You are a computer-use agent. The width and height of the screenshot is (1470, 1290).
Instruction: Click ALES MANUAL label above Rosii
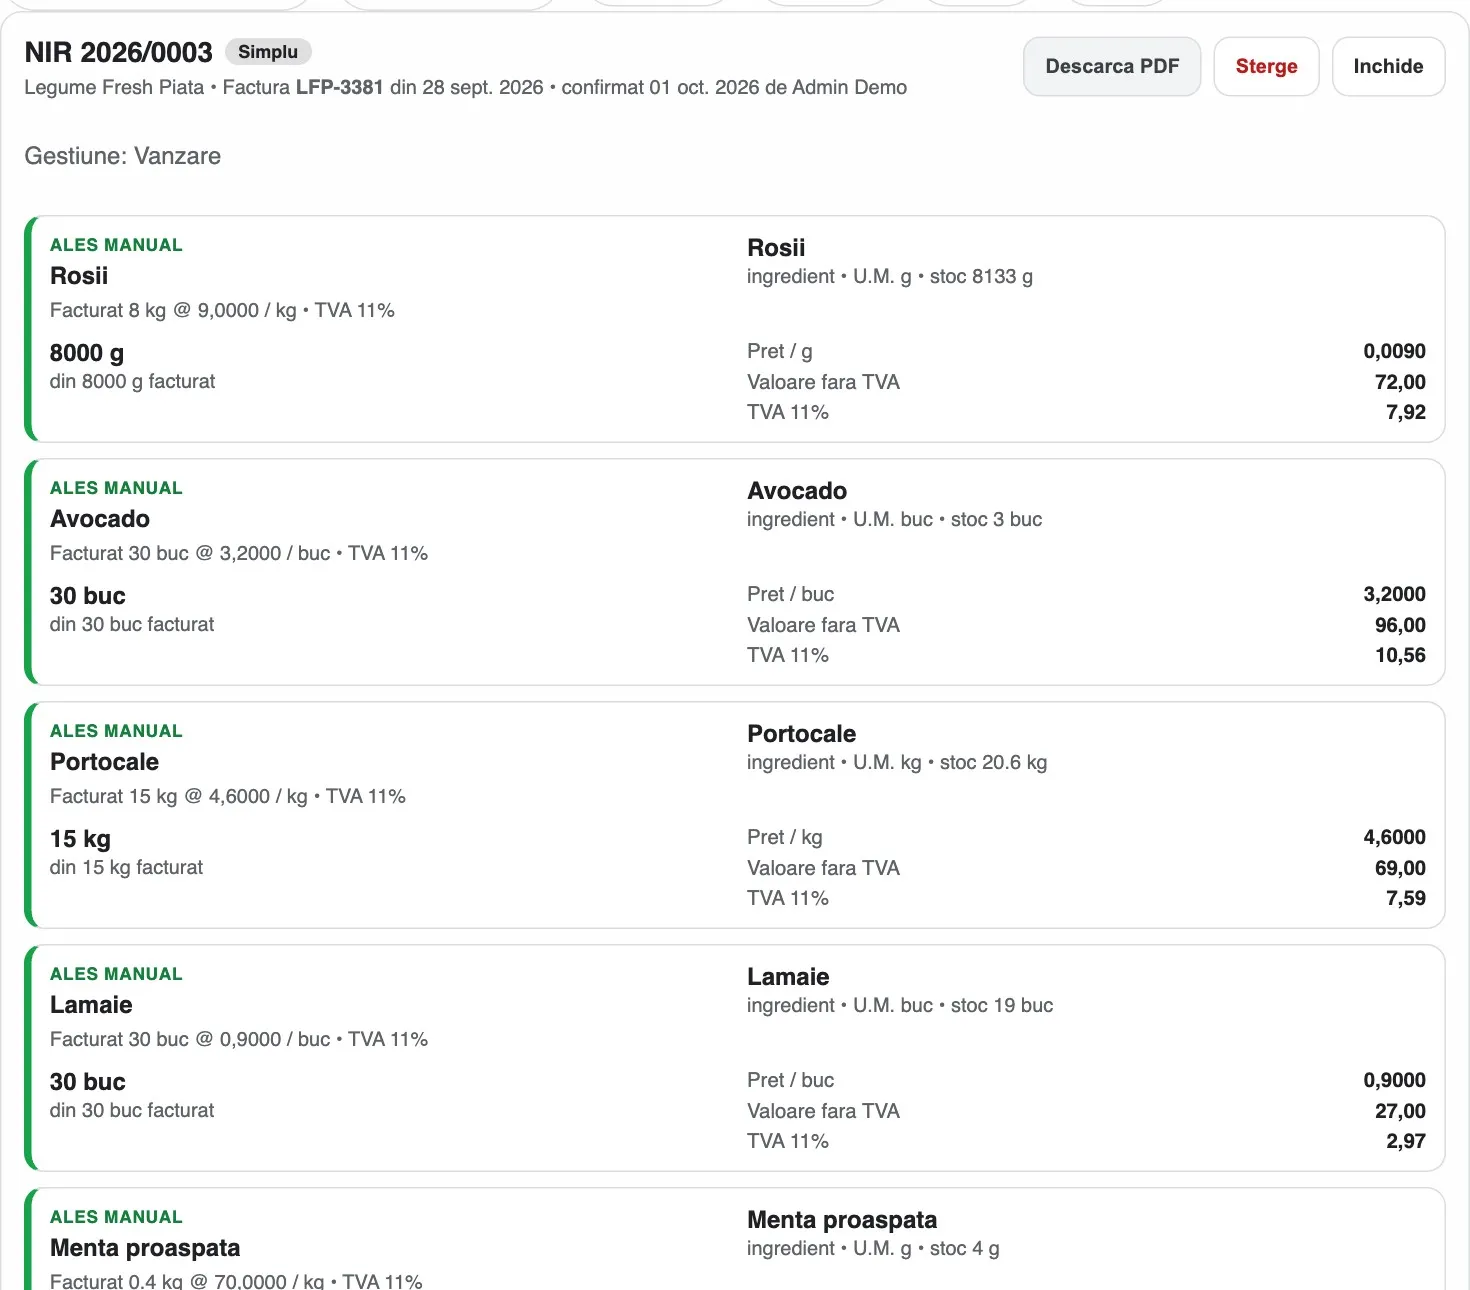click(116, 245)
